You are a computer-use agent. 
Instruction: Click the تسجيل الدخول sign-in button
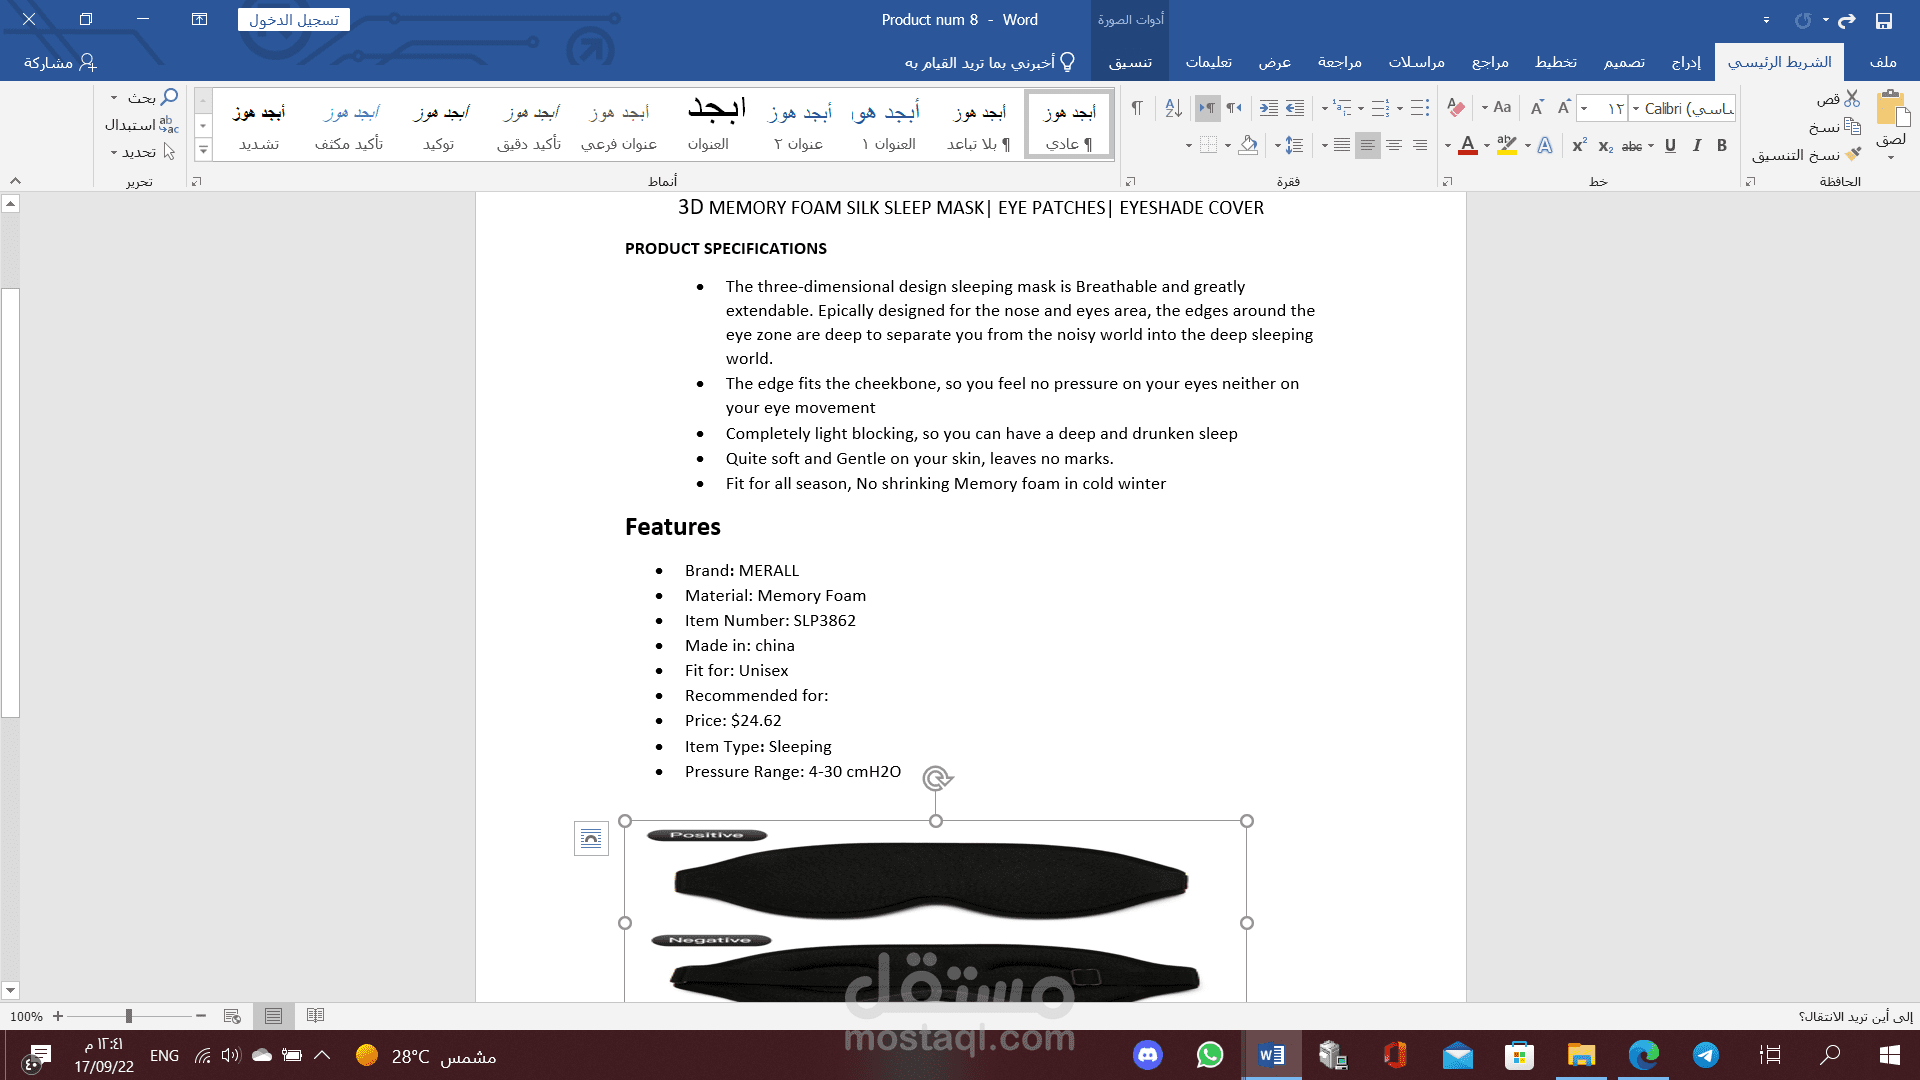[294, 20]
